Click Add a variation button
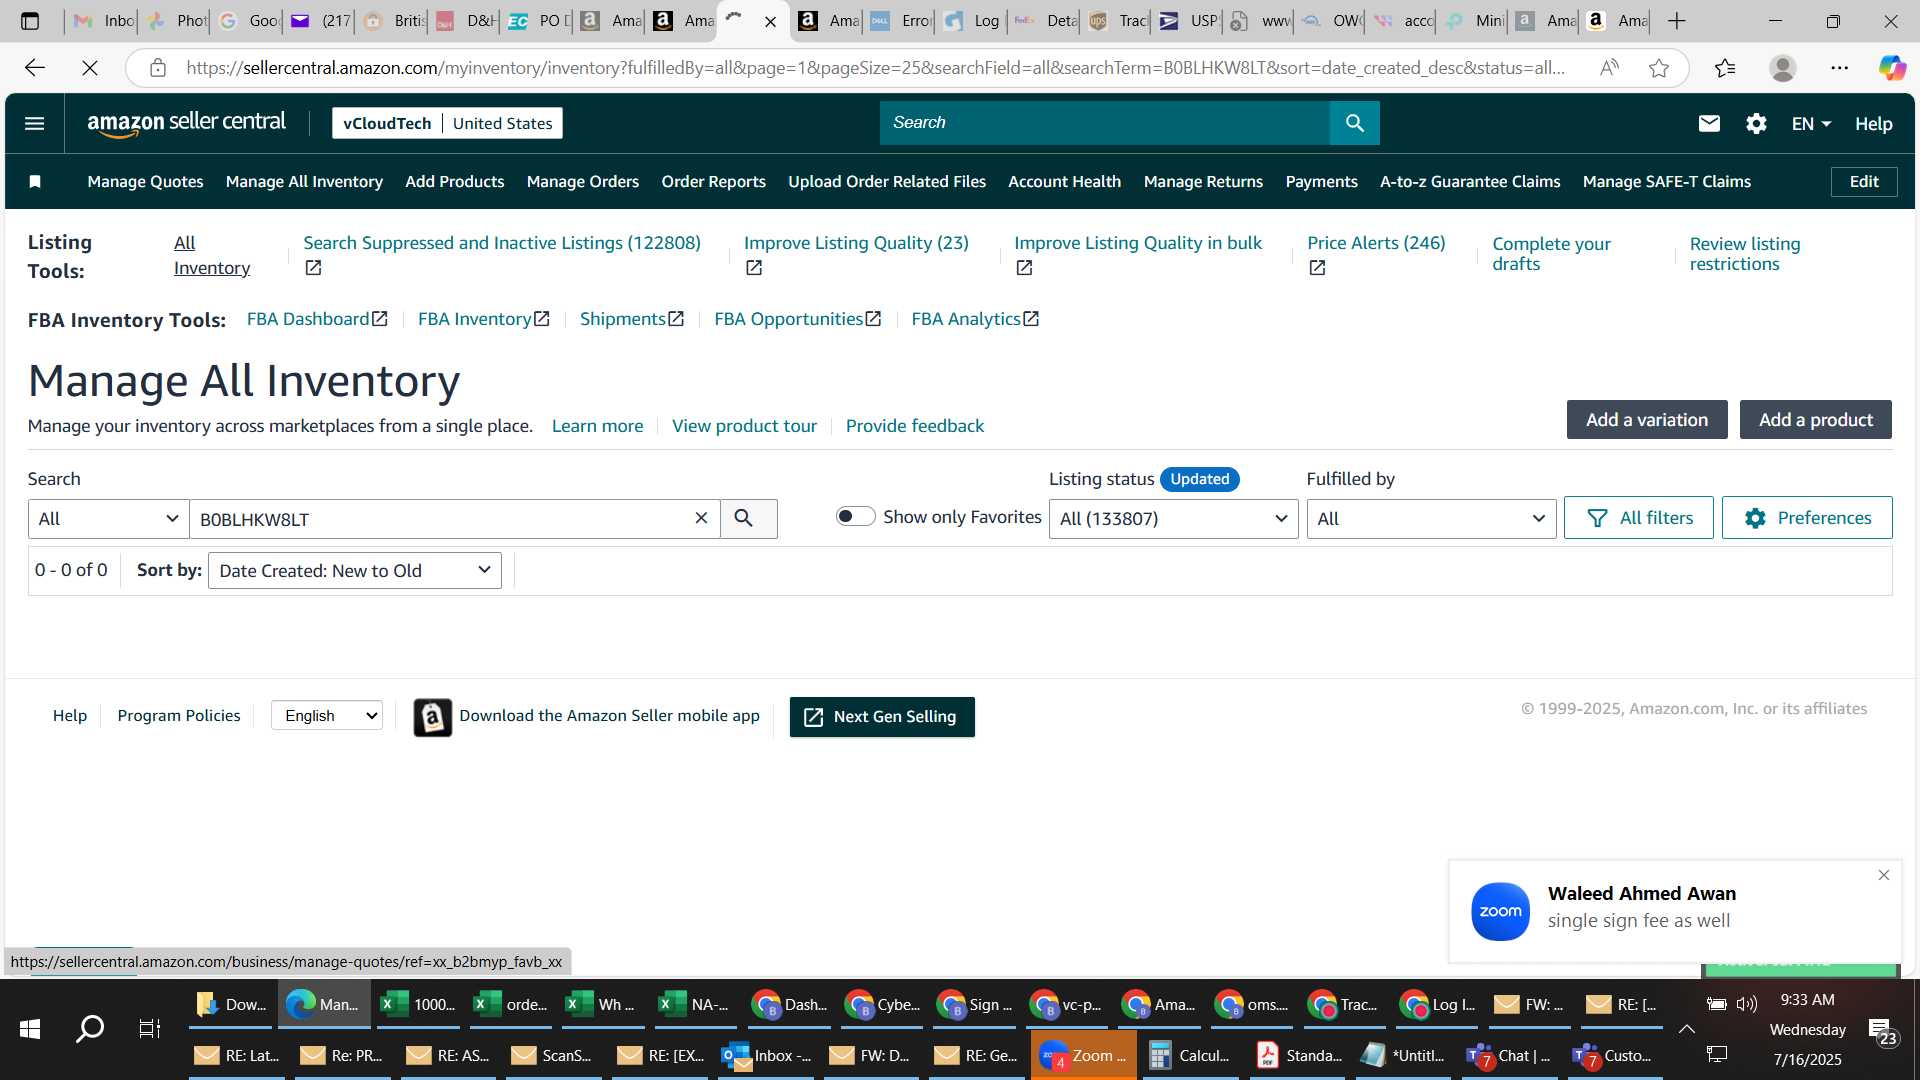 [x=1647, y=420]
